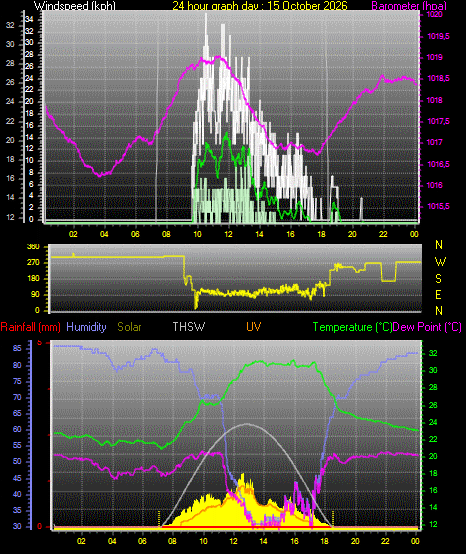Select the Humidity legend label
The image size is (466, 554).
86,327
